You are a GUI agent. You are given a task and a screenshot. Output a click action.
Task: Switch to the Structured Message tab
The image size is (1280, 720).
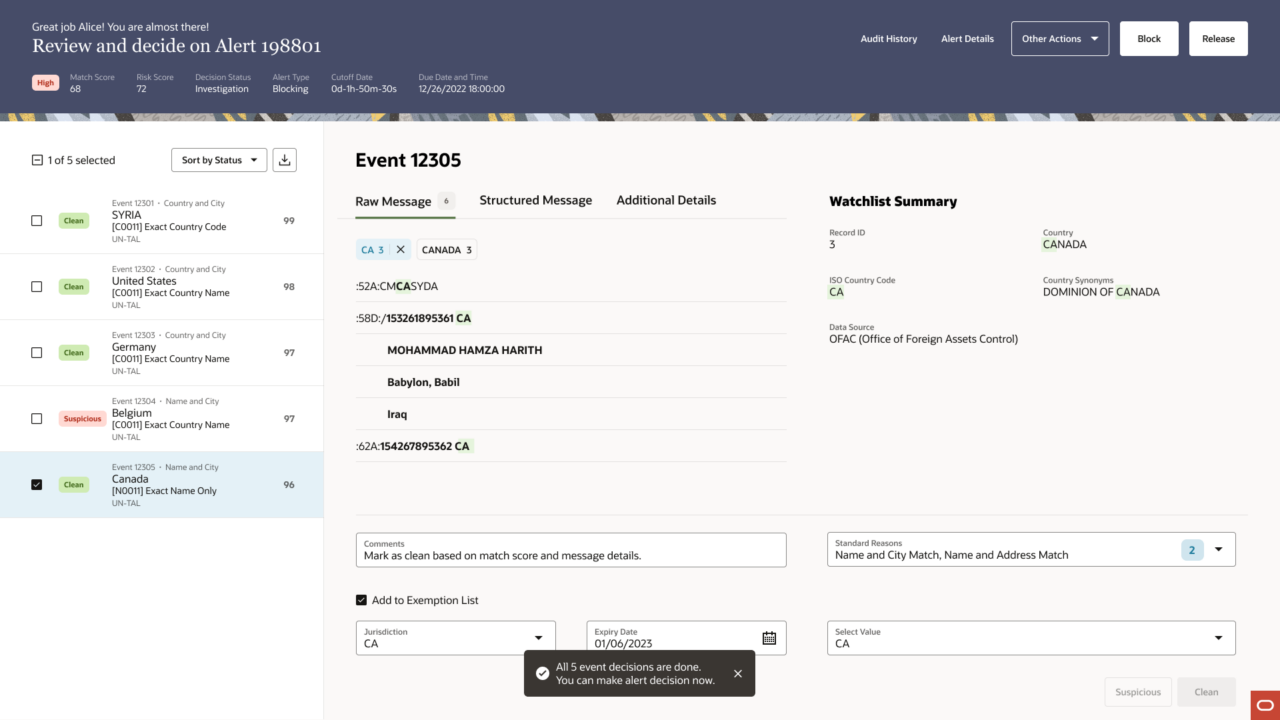point(536,200)
